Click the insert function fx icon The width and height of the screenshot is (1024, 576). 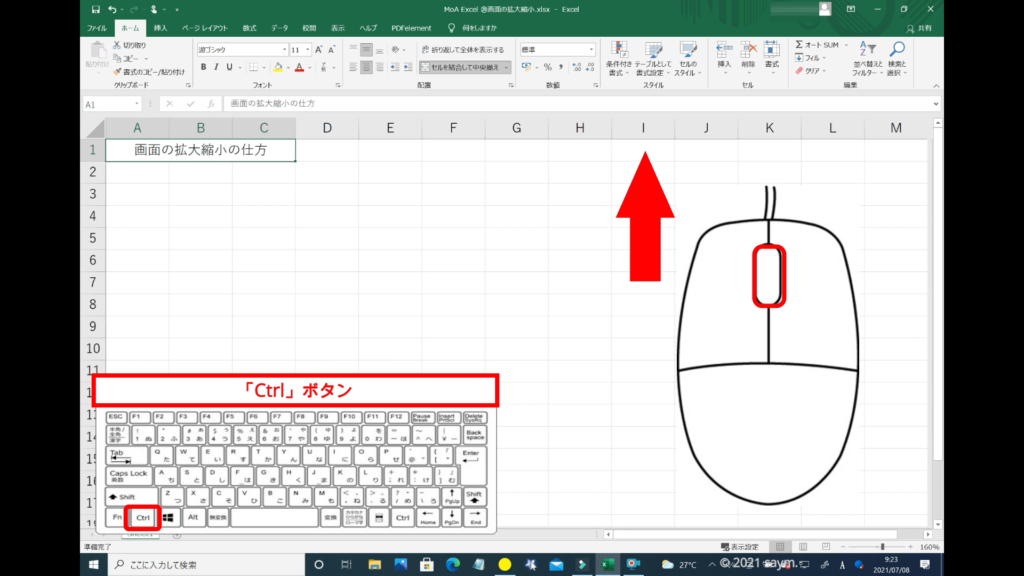[x=211, y=104]
